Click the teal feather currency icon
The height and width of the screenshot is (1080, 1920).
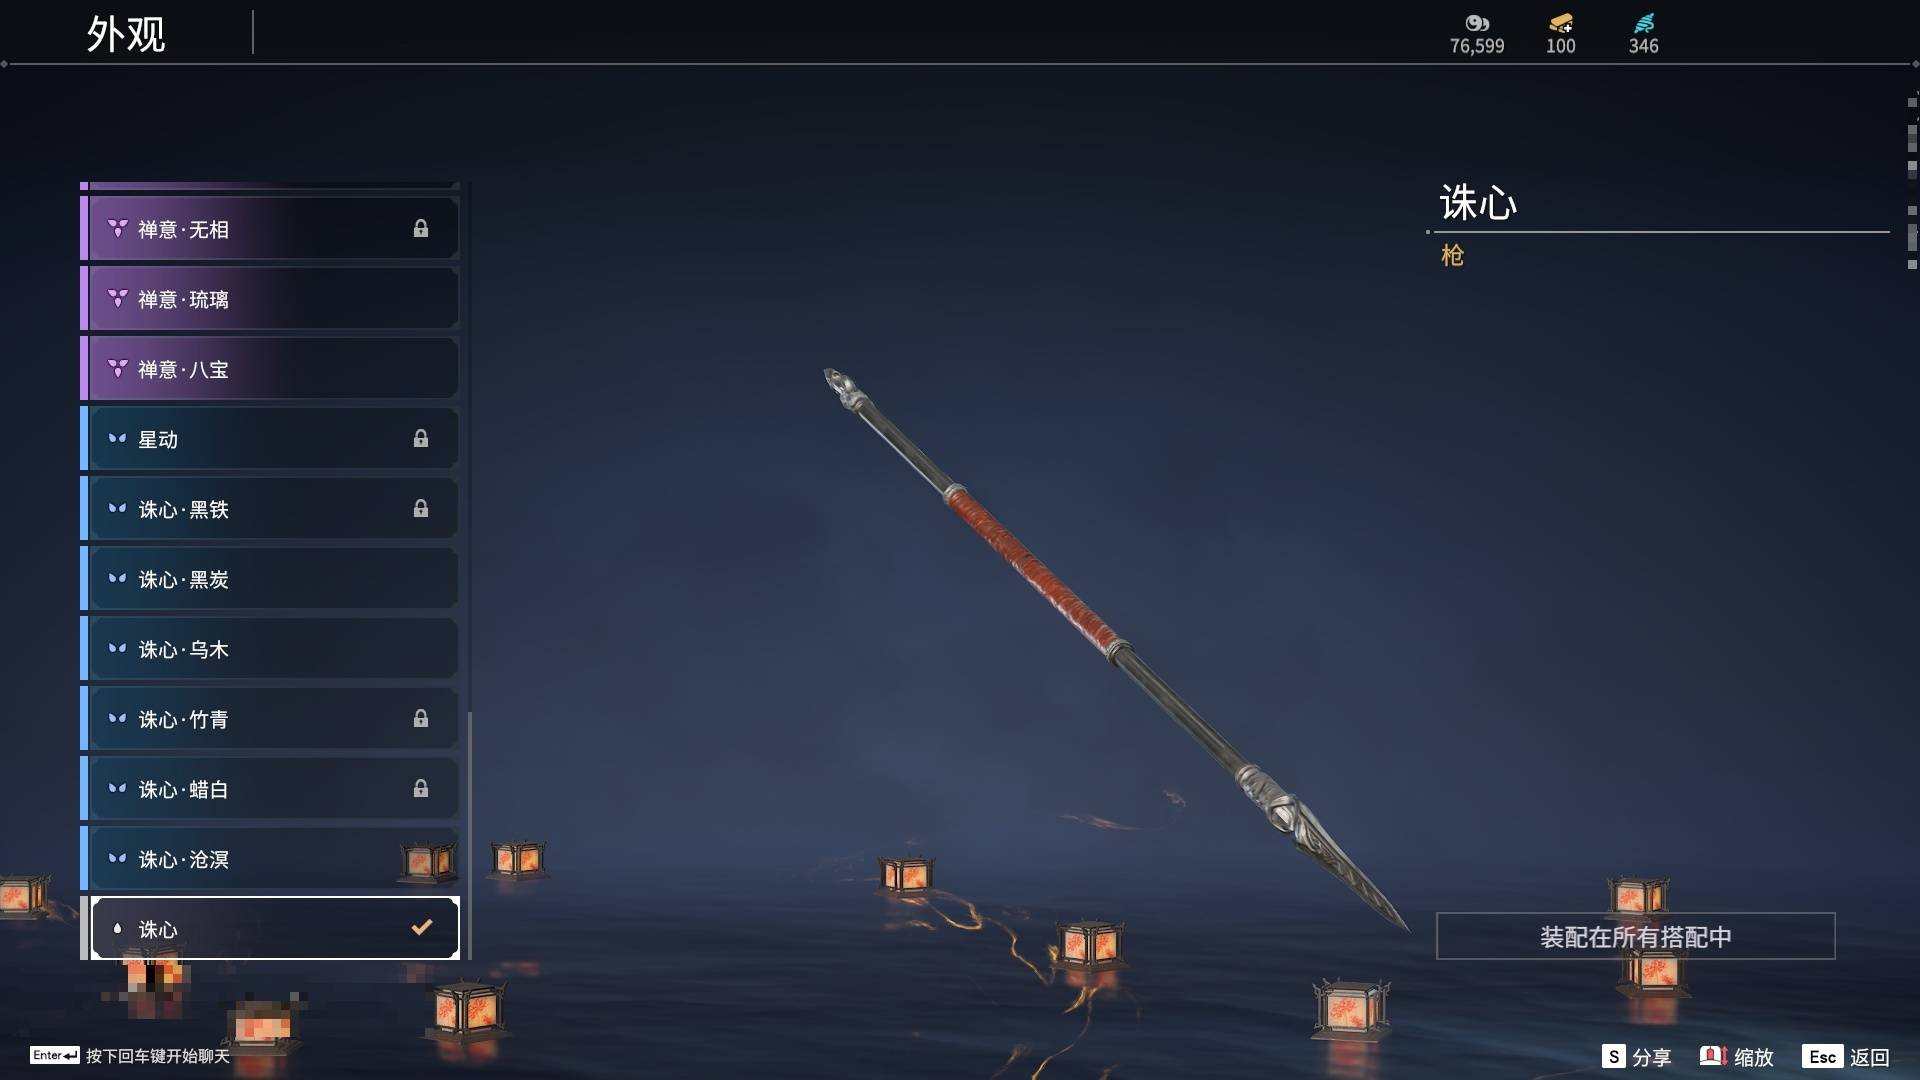click(1643, 23)
